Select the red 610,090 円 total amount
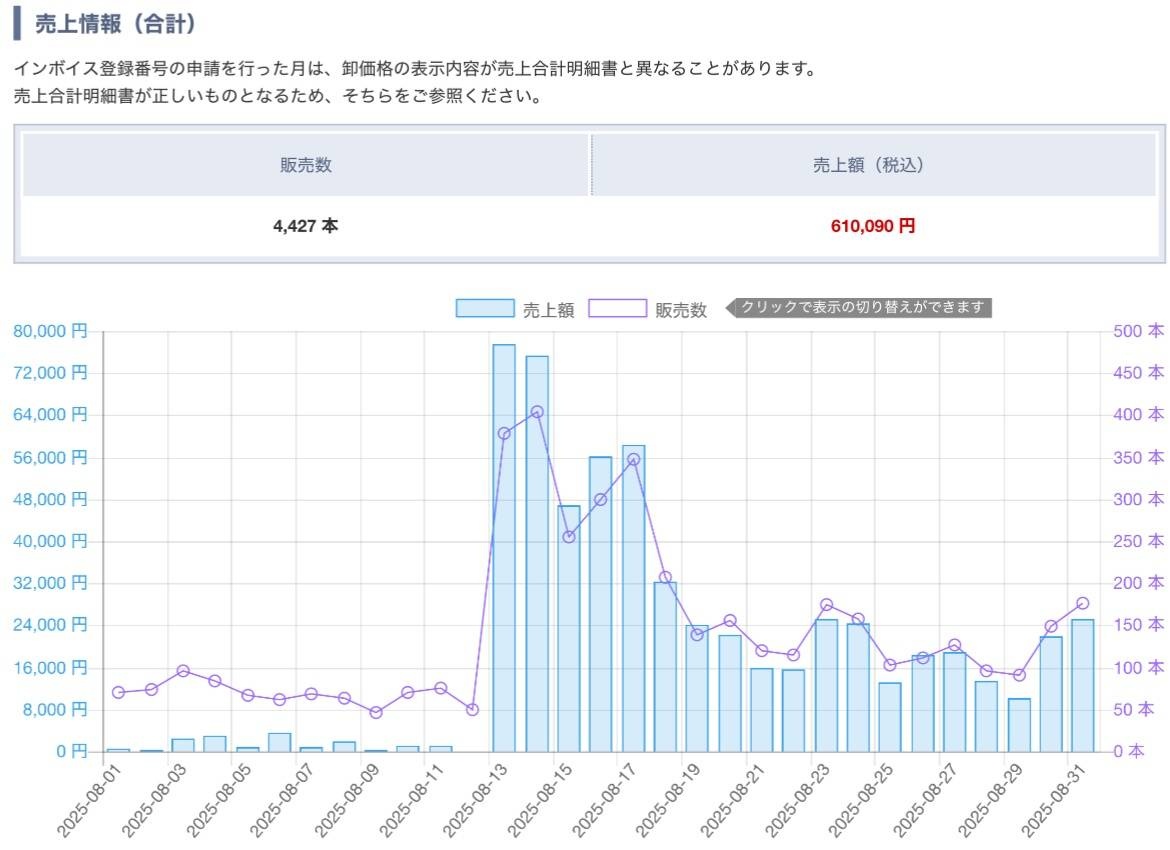The width and height of the screenshot is (1170, 850). pyautogui.click(x=872, y=226)
